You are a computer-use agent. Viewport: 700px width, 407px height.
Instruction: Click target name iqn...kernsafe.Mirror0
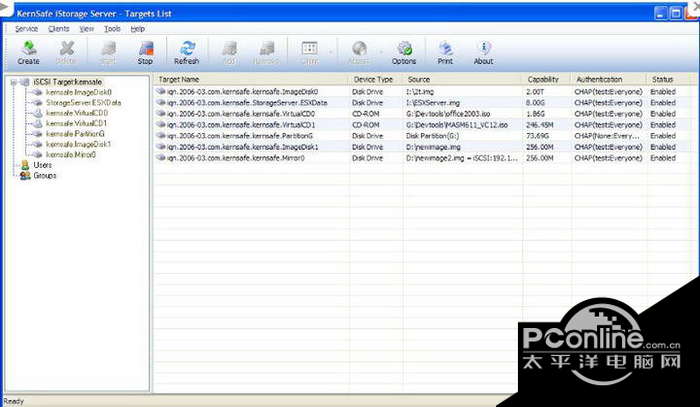[x=236, y=158]
